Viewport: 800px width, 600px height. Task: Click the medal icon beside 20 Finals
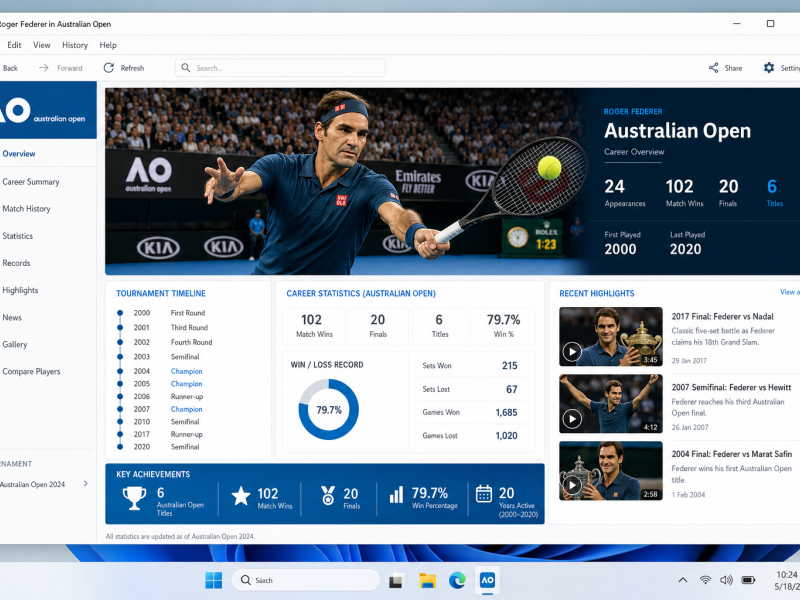(328, 495)
